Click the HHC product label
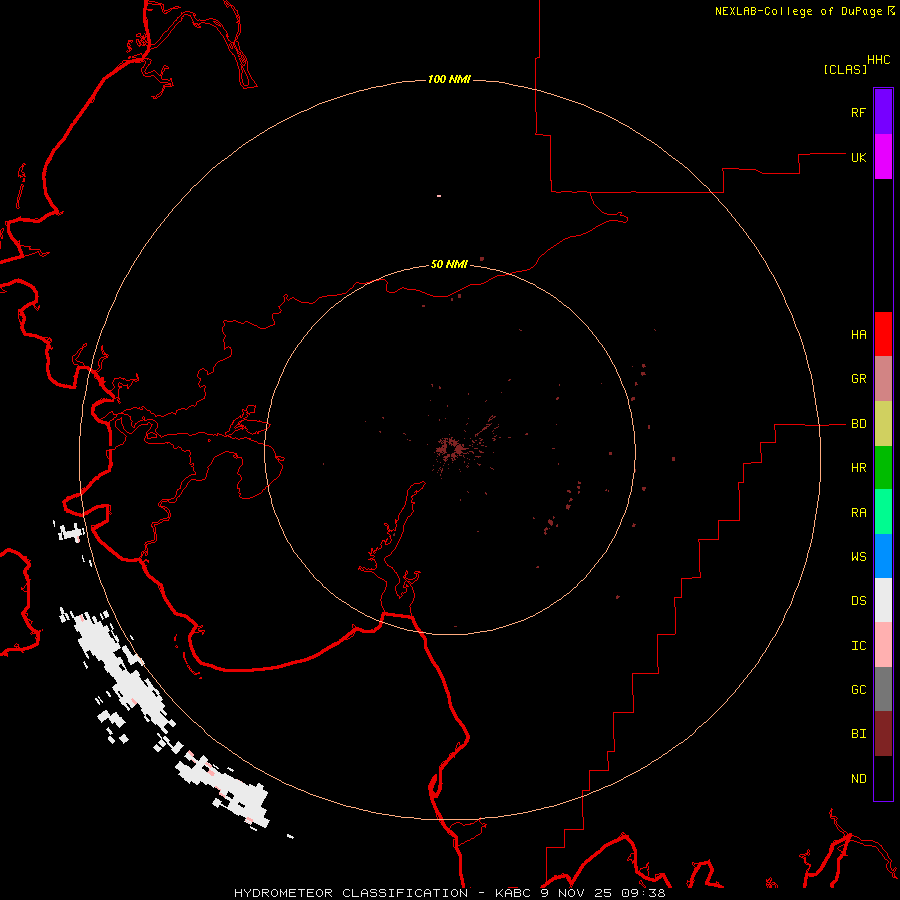Image resolution: width=900 pixels, height=900 pixels. point(879,60)
